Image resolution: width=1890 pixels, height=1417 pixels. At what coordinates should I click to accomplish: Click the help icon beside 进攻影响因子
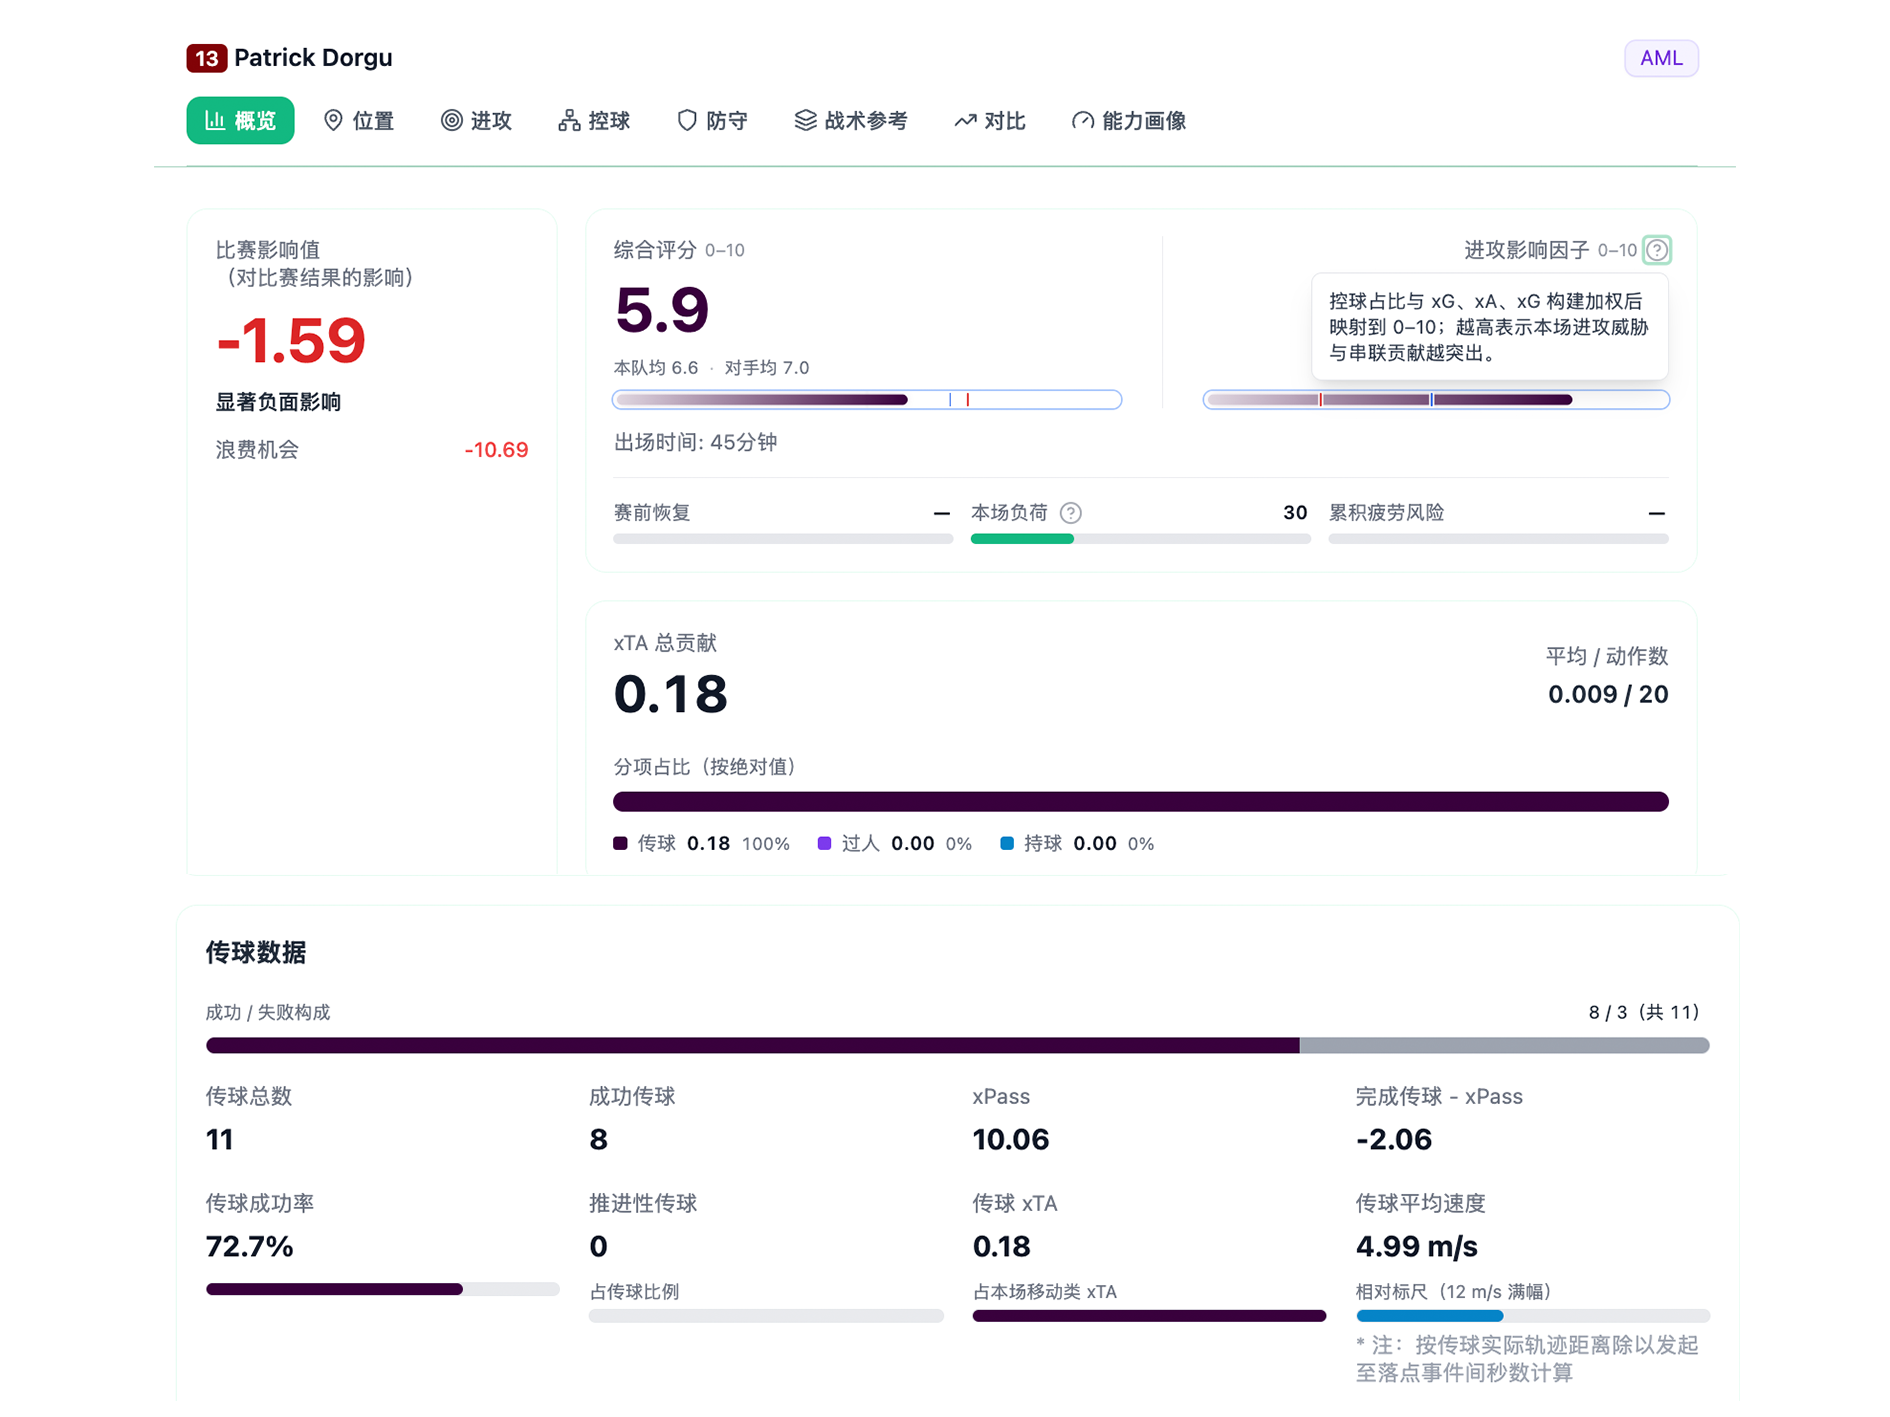point(1657,250)
